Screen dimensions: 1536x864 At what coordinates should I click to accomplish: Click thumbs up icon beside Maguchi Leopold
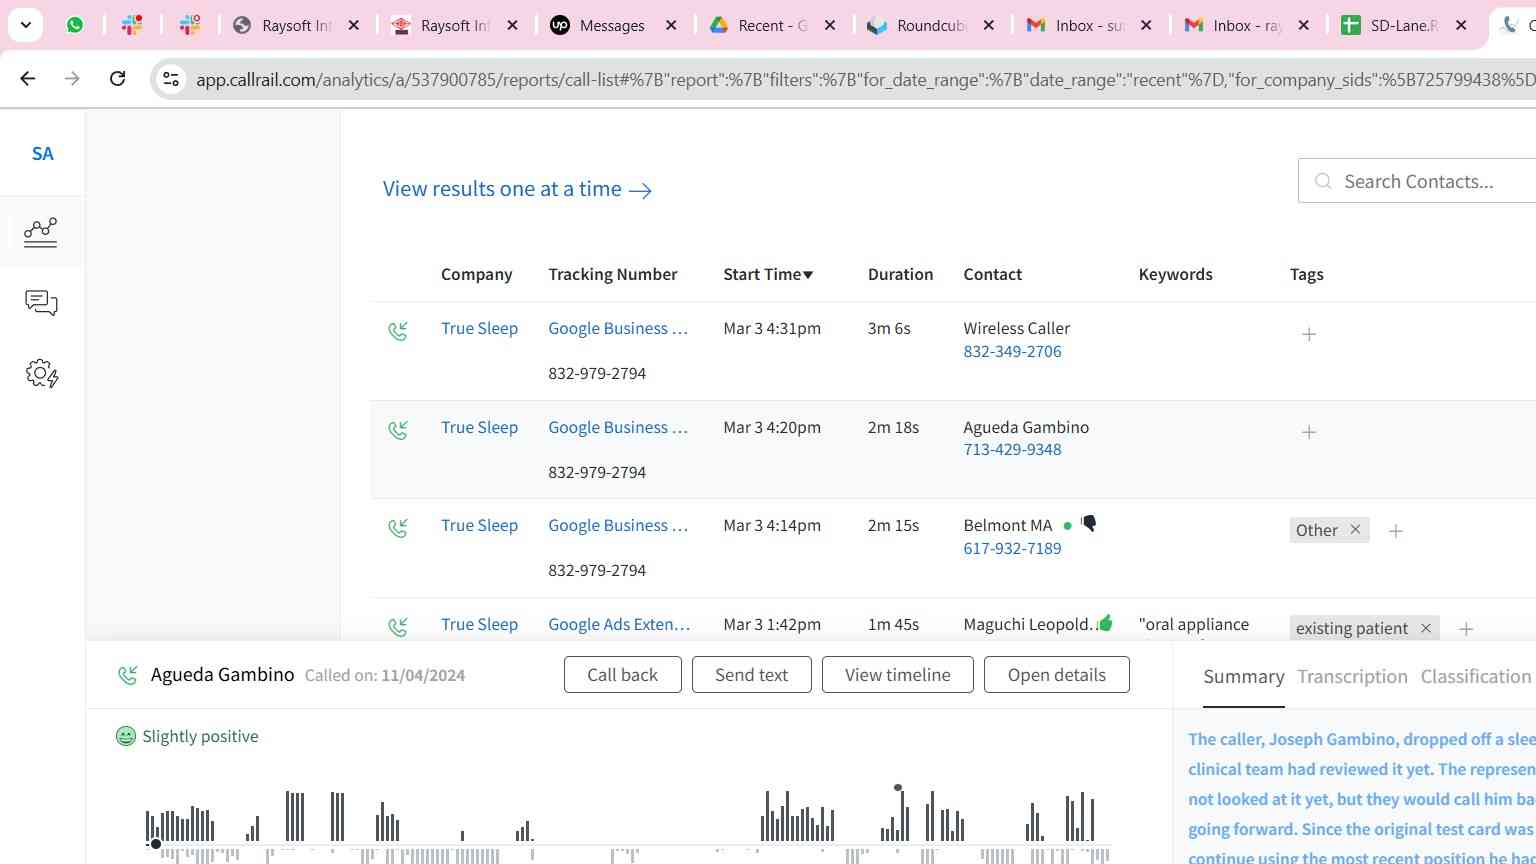coord(1105,622)
